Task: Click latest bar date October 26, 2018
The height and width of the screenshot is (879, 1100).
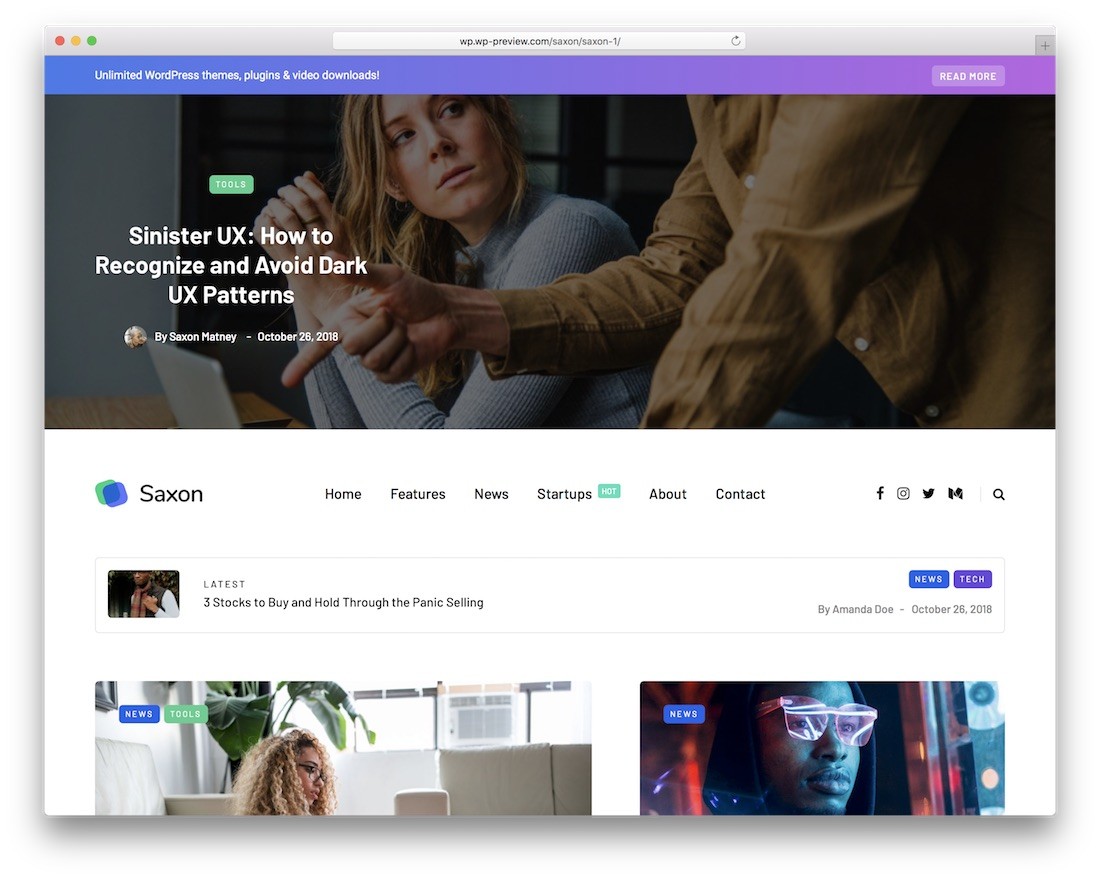Action: (x=951, y=609)
